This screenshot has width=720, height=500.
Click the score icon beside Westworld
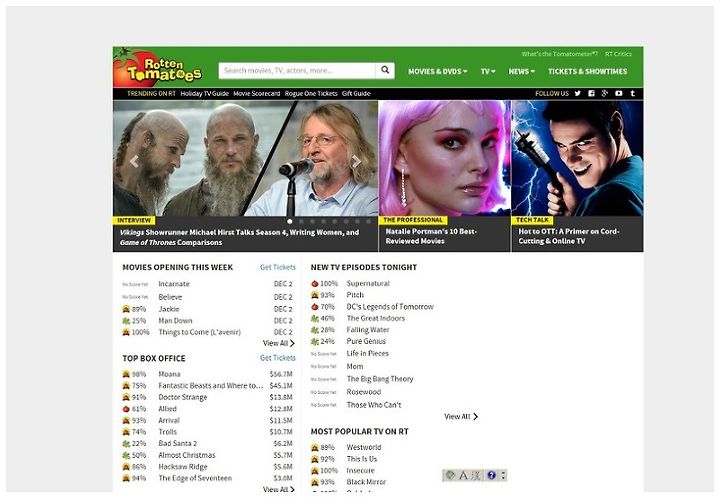click(315, 447)
